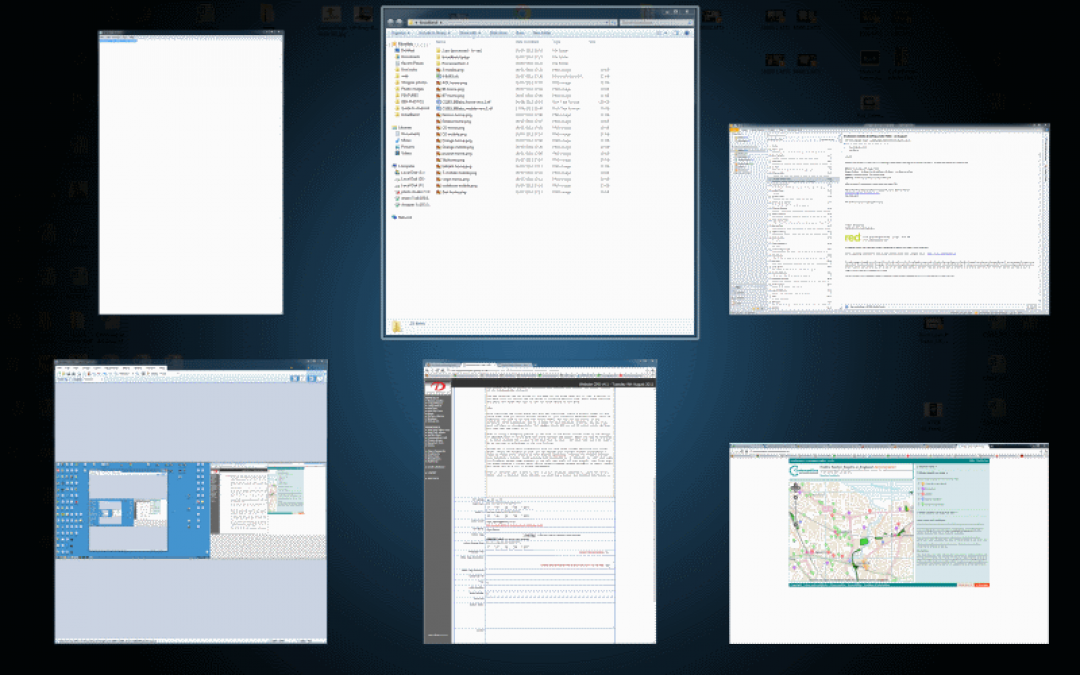Click the map pan arrows control
This screenshot has height=675, width=1080.
796,488
